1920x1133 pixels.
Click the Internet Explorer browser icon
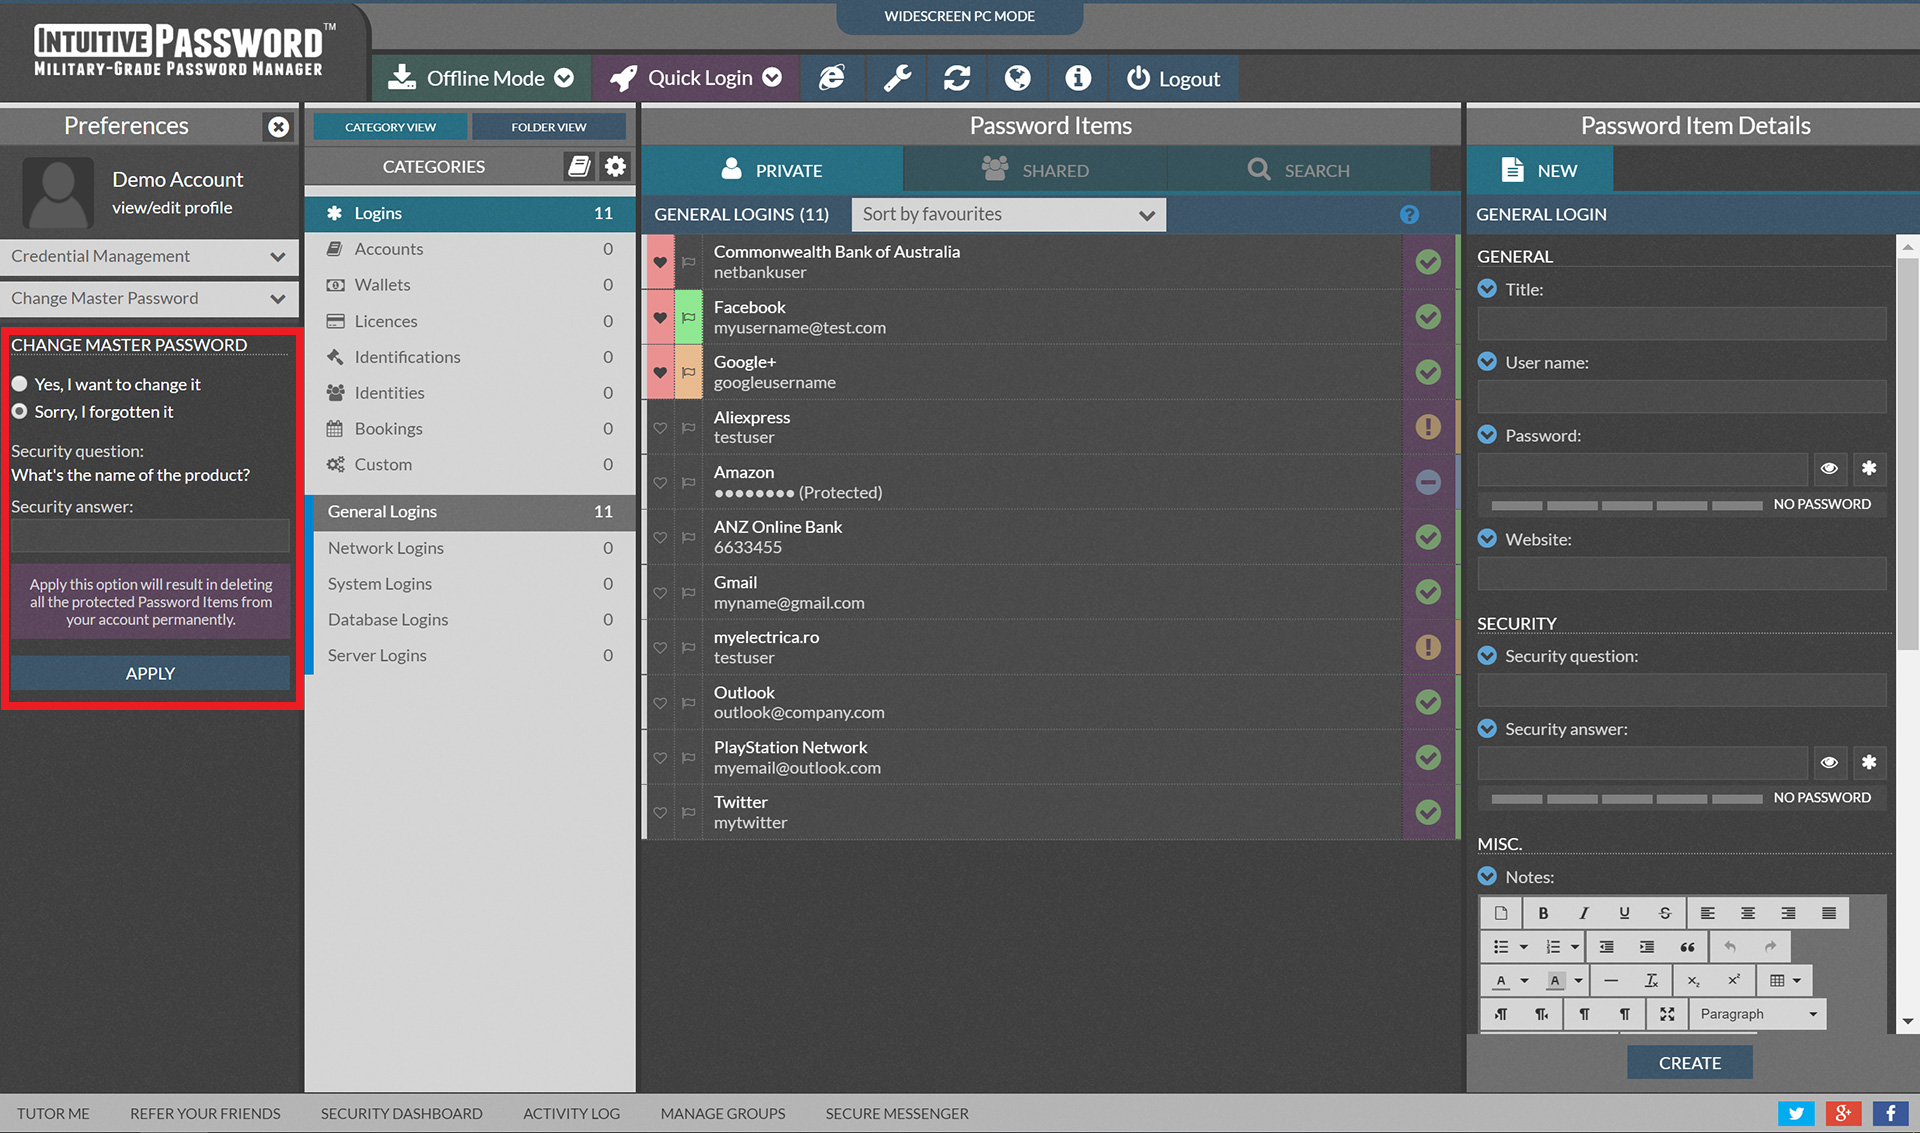[832, 78]
